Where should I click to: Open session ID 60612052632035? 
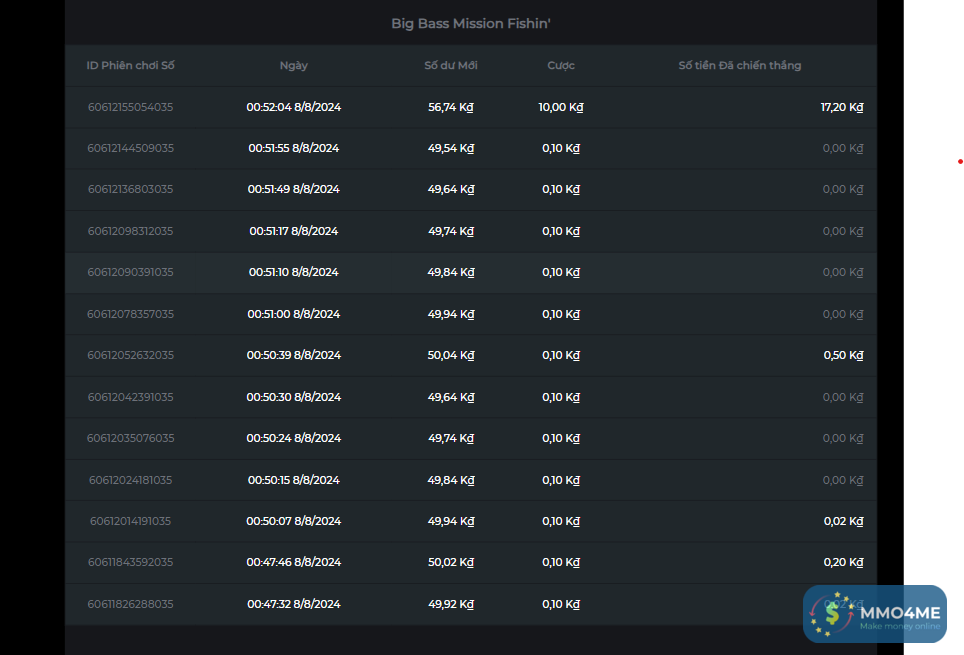click(x=130, y=355)
